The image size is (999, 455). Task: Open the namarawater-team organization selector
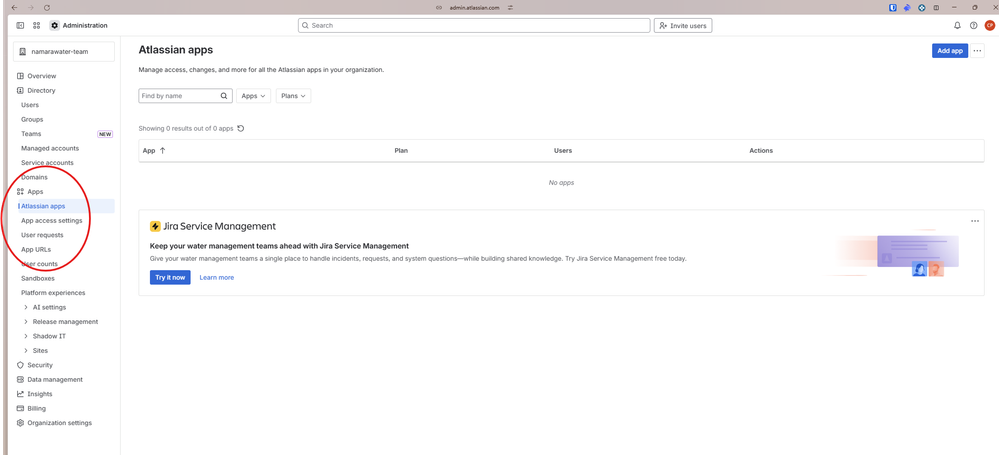64,52
